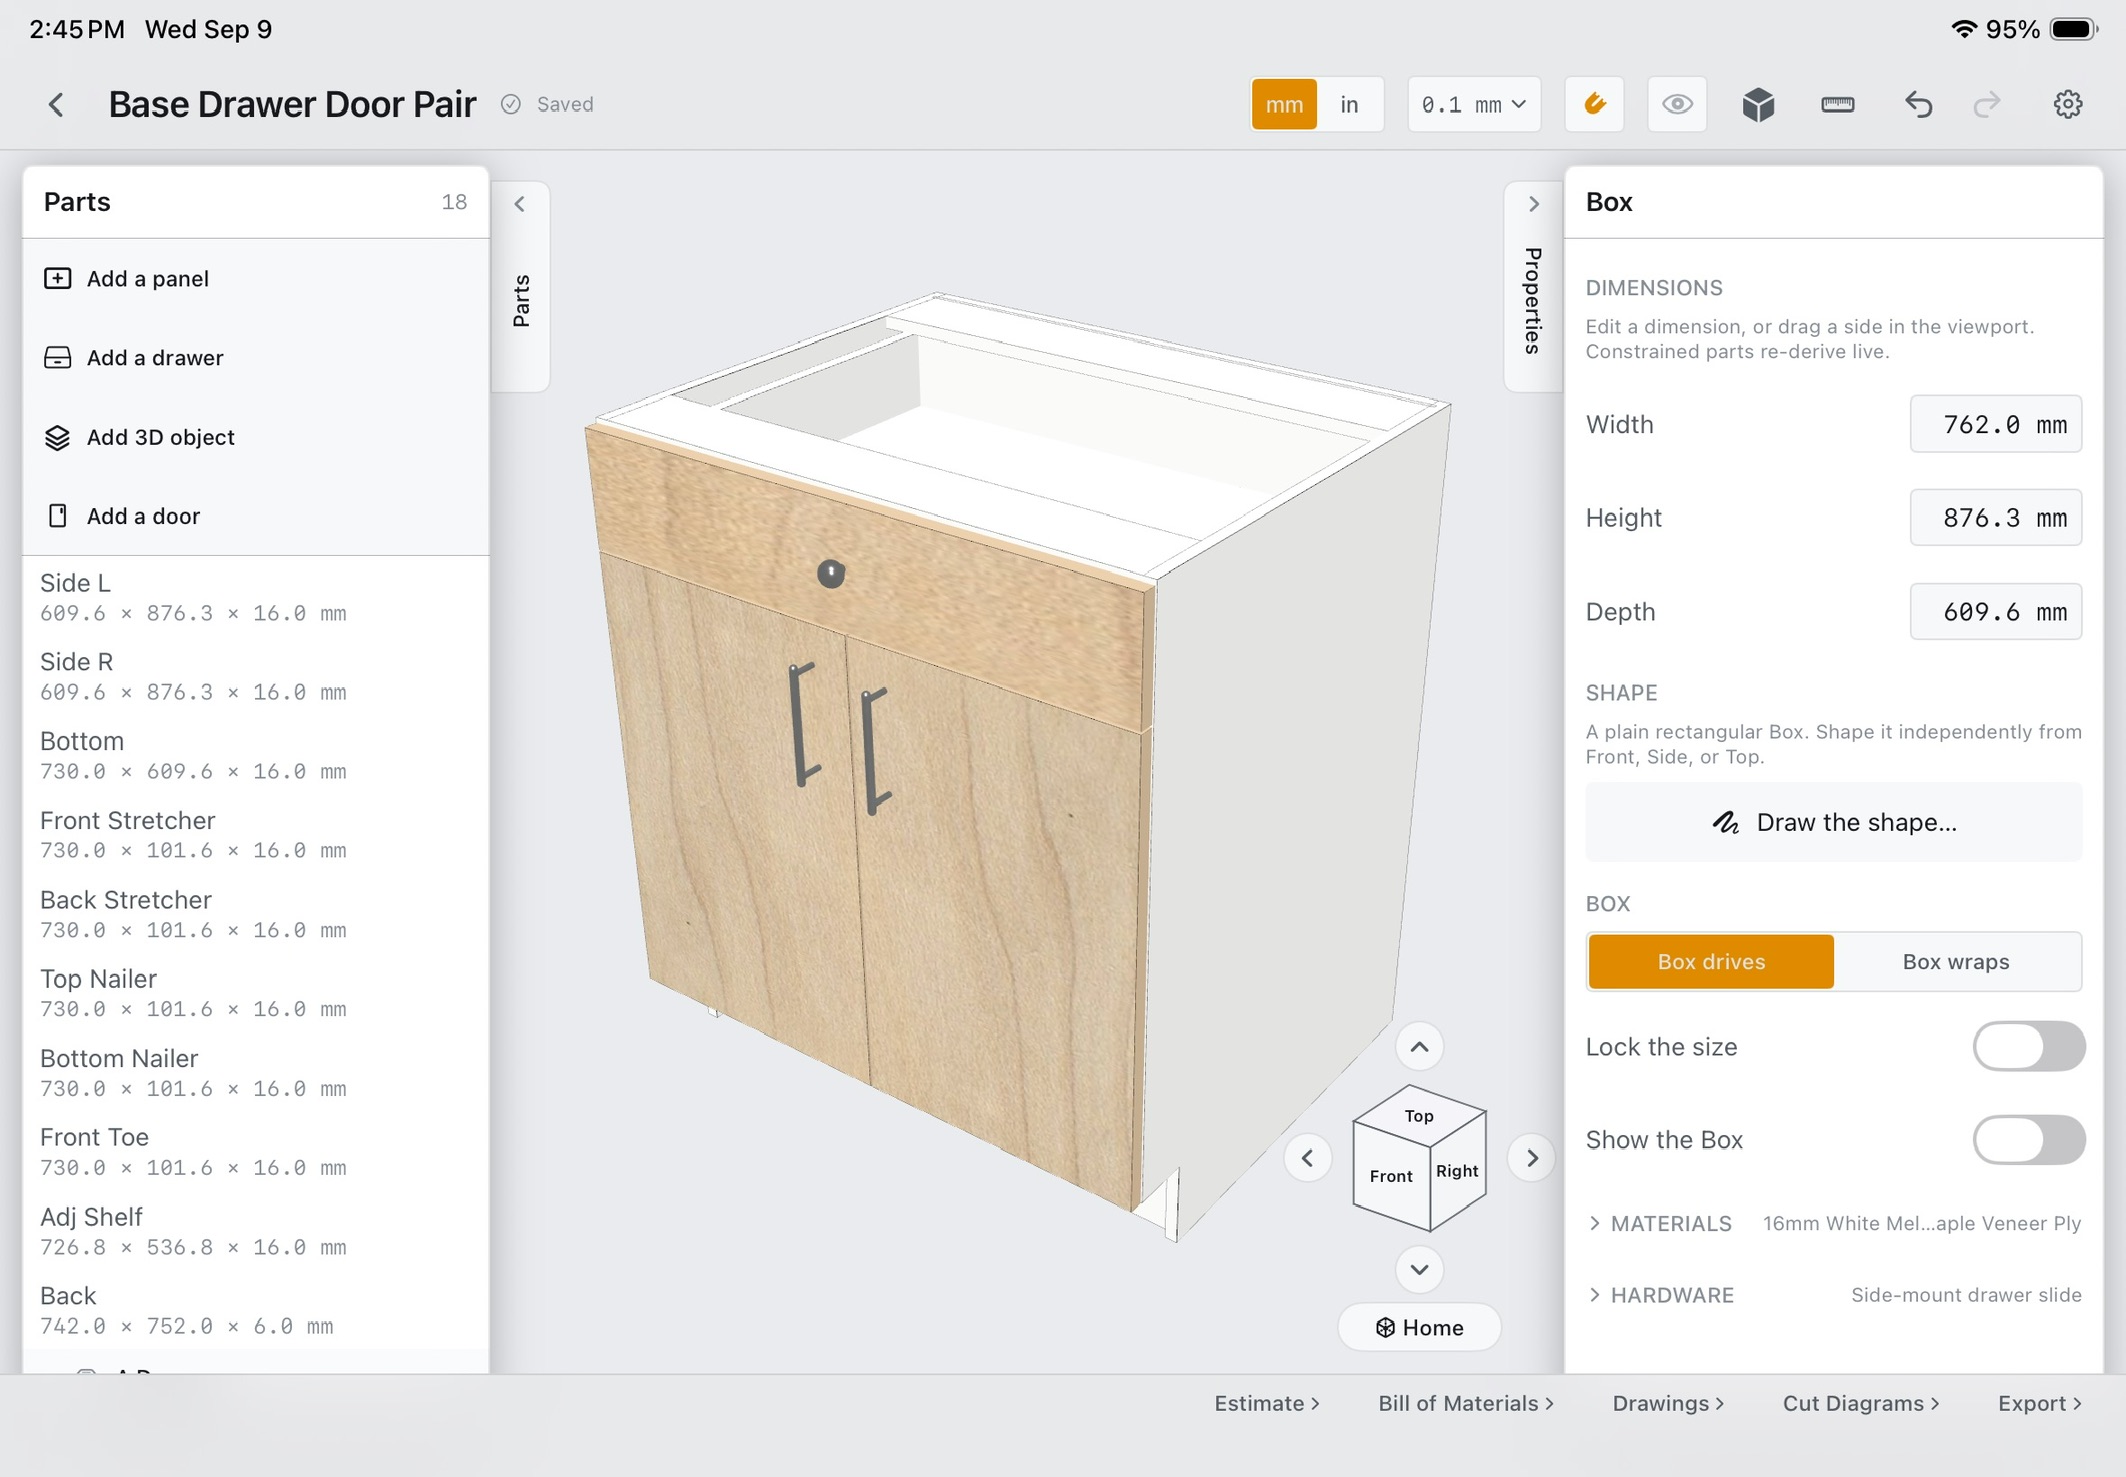Click the Add a drawer icon
This screenshot has height=1477, width=2126.
coord(57,357)
